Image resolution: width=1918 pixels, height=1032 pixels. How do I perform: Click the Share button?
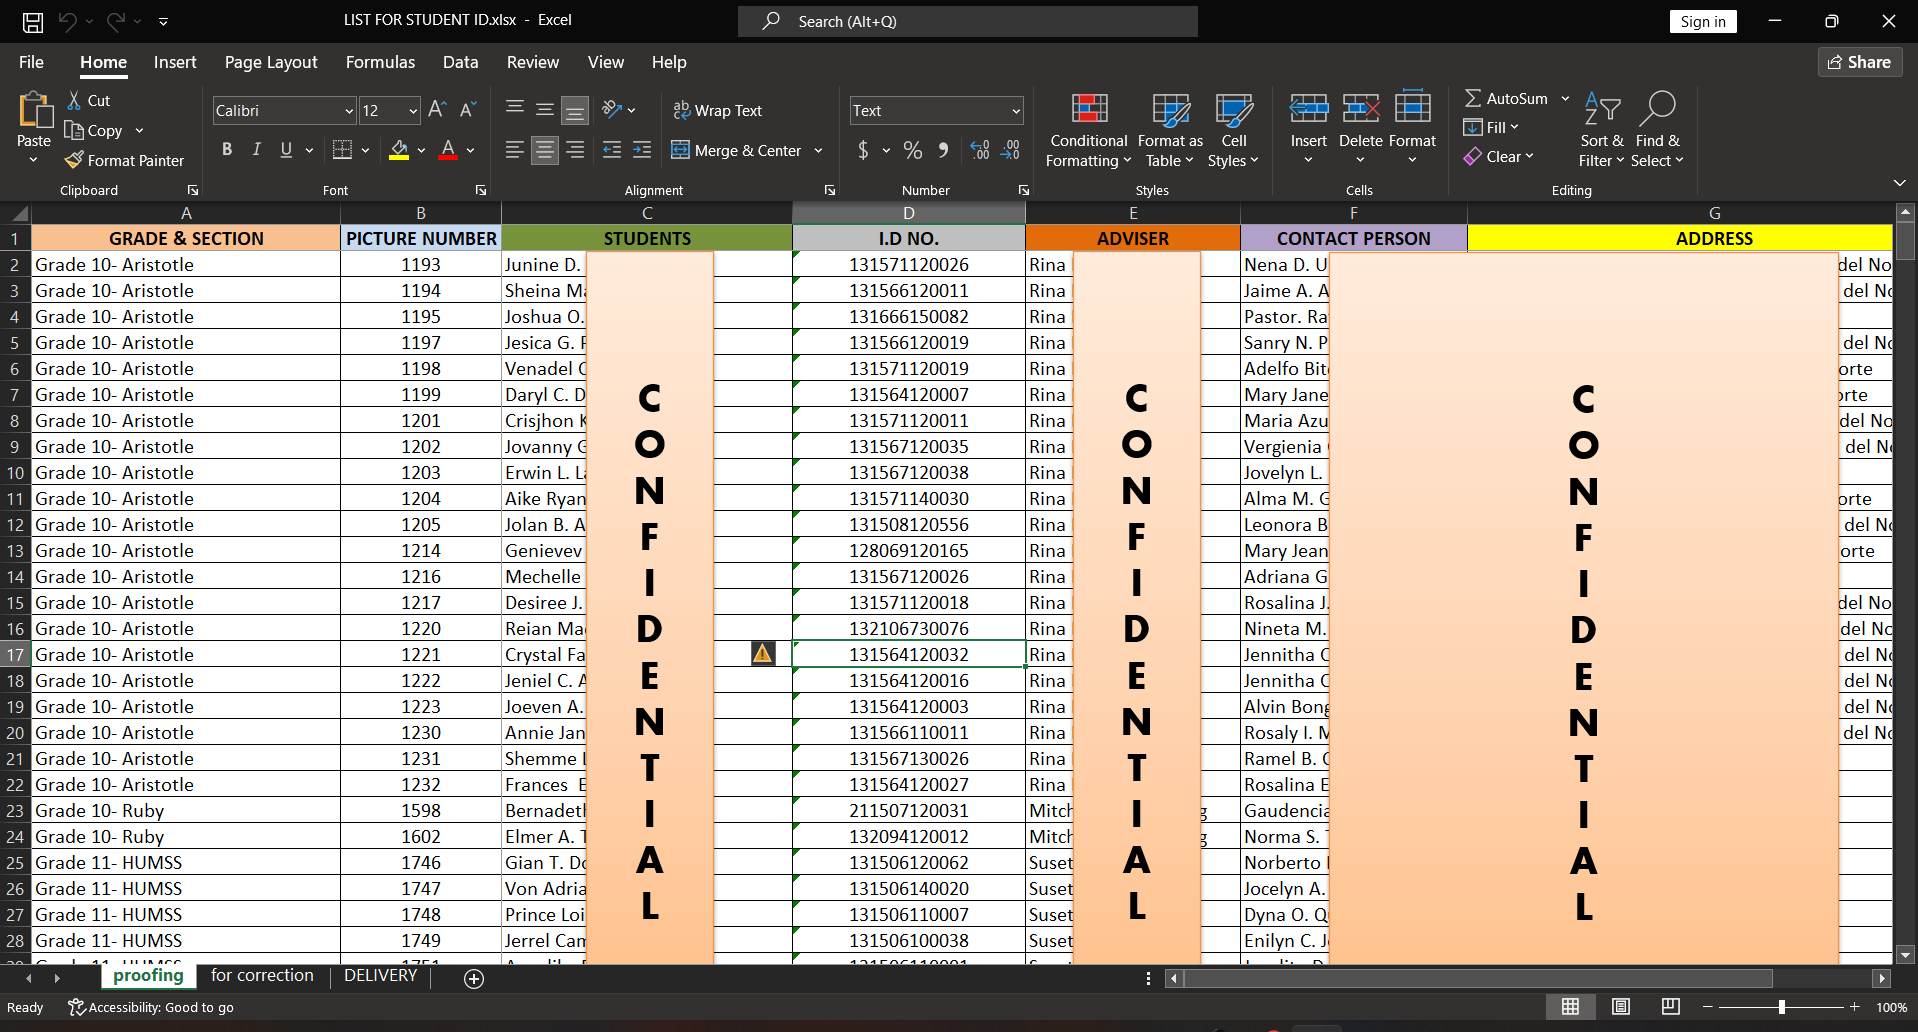coord(1859,62)
